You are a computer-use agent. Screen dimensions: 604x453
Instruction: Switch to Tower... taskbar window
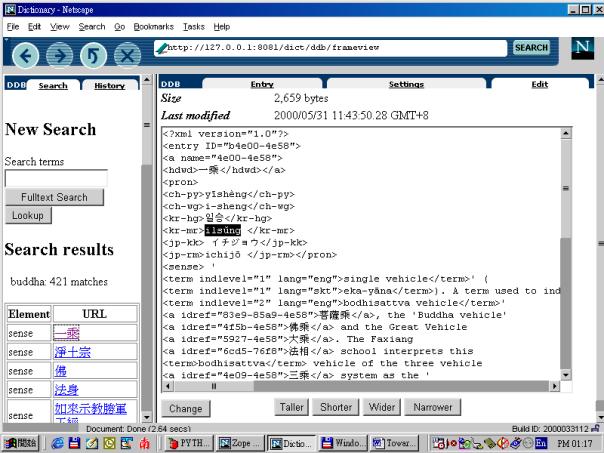click(393, 443)
